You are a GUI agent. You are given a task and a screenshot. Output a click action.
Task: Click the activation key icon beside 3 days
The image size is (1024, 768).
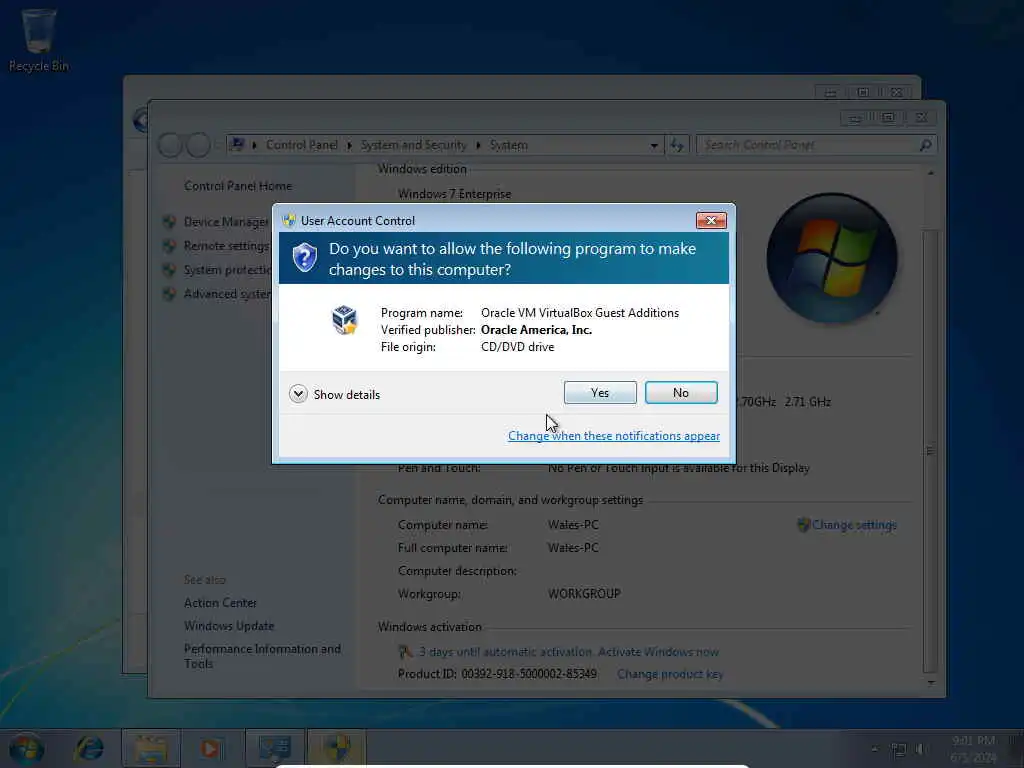406,652
